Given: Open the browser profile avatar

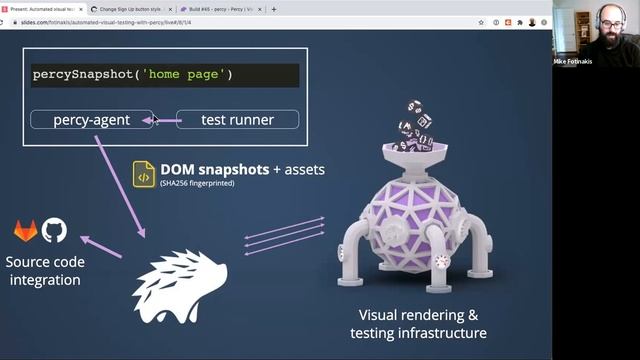Looking at the screenshot, I should [x=532, y=22].
